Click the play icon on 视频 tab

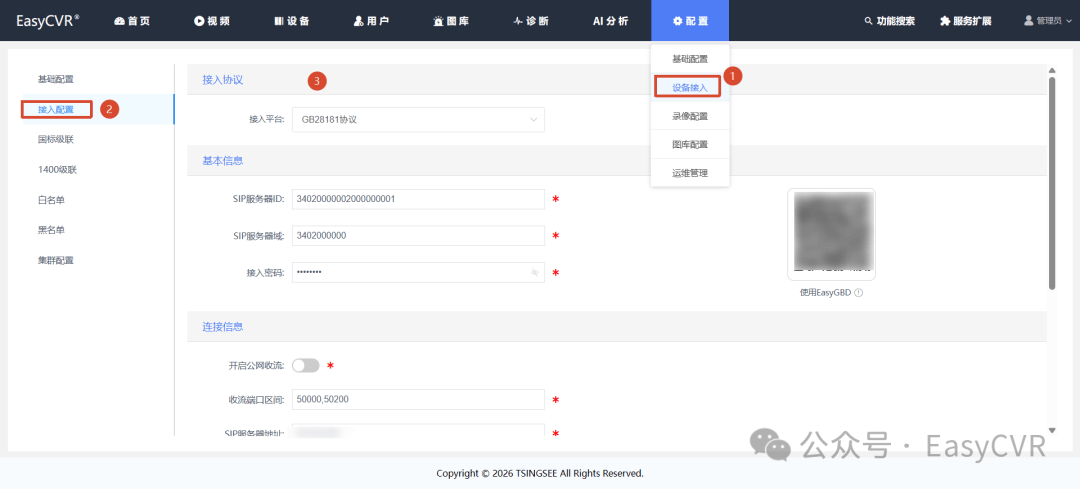point(199,21)
